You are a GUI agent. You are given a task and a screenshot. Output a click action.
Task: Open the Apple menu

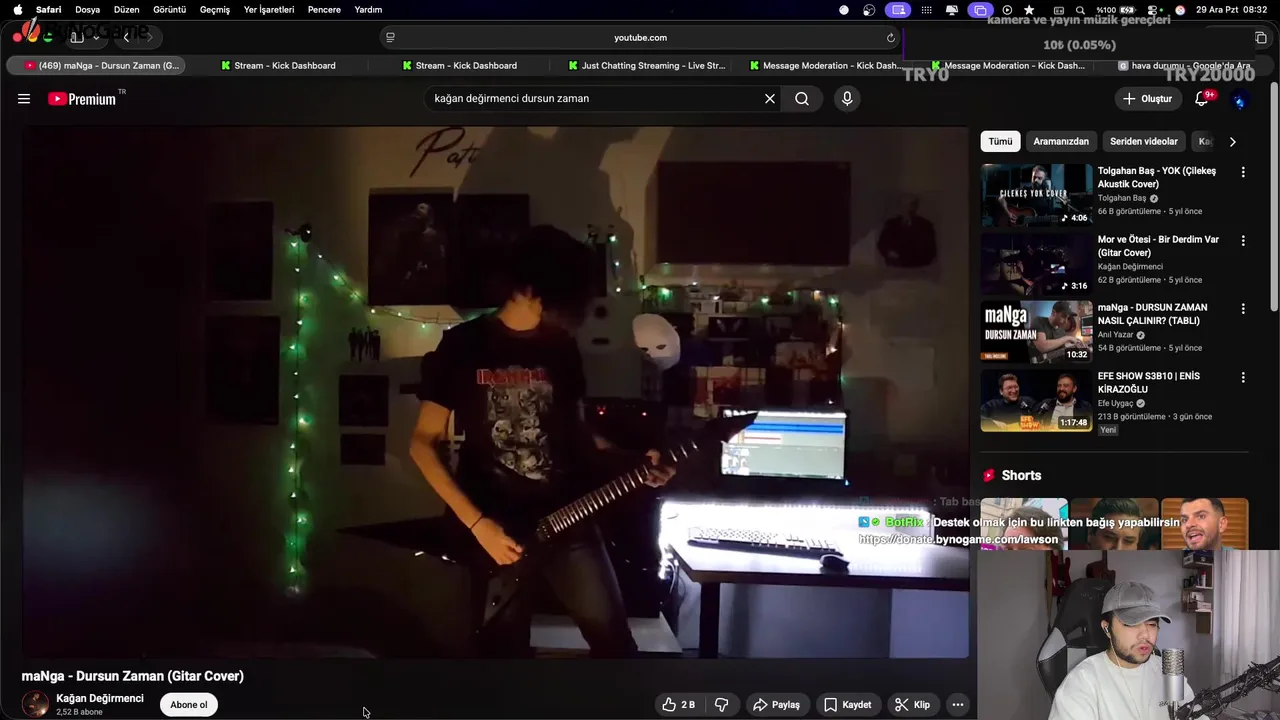click(x=17, y=10)
